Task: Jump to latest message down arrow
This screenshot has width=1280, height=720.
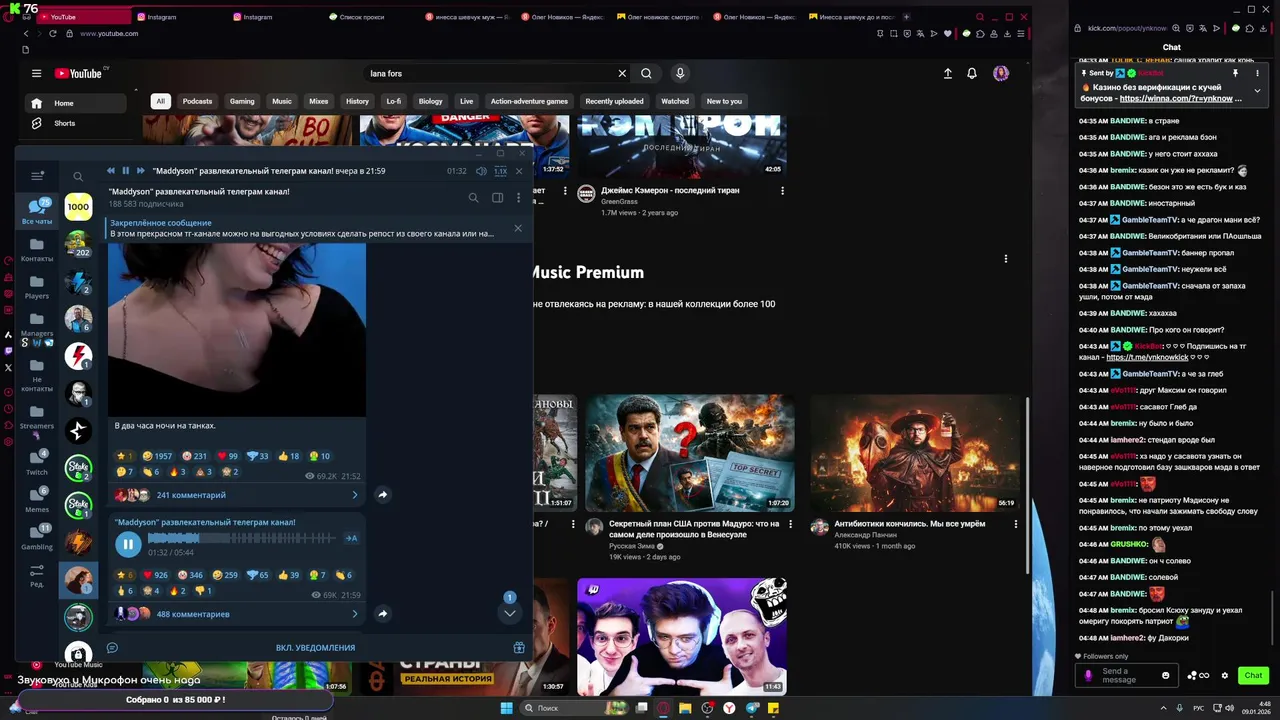Action: (x=509, y=613)
